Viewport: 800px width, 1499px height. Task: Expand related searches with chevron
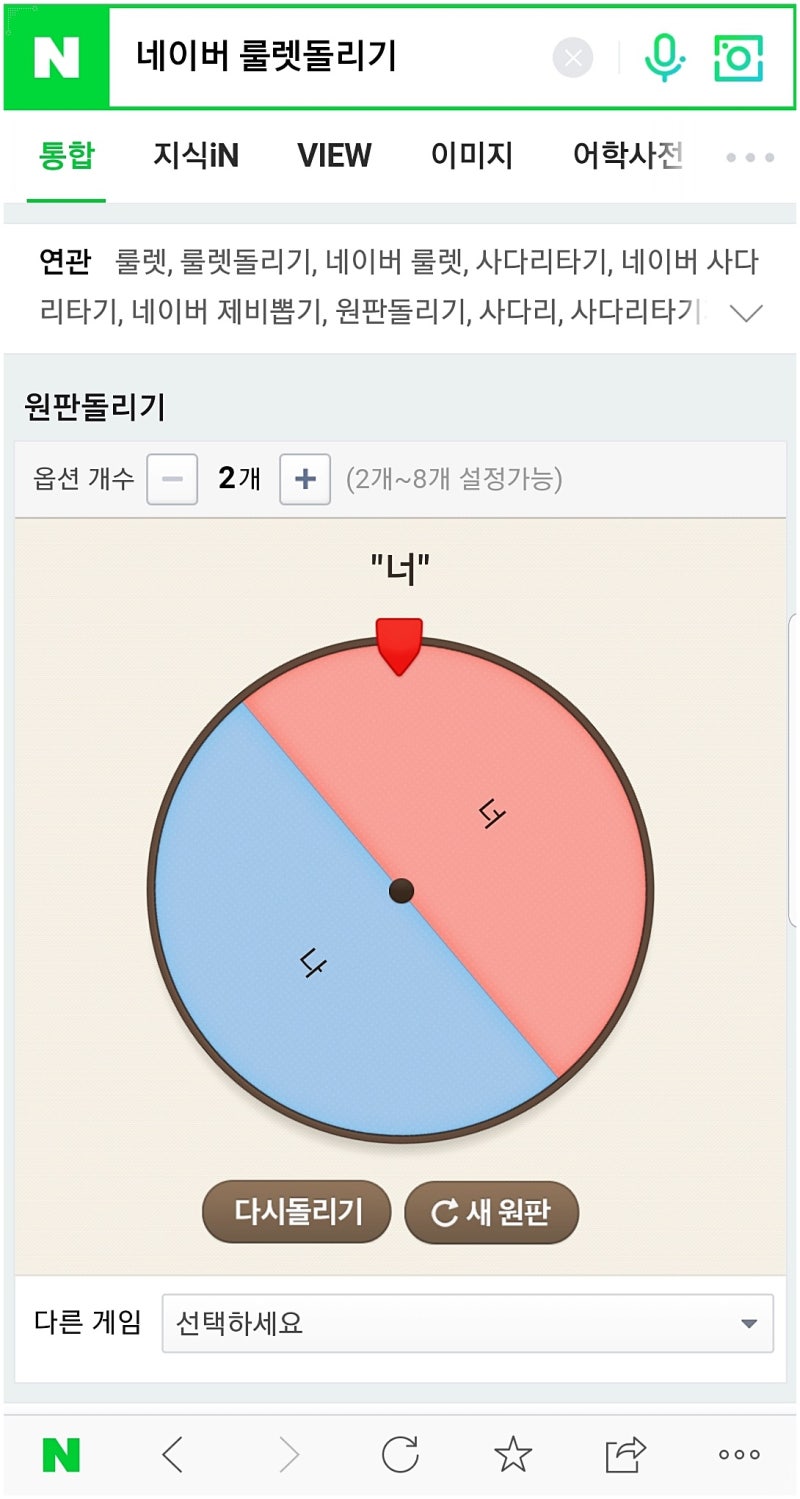tap(746, 314)
